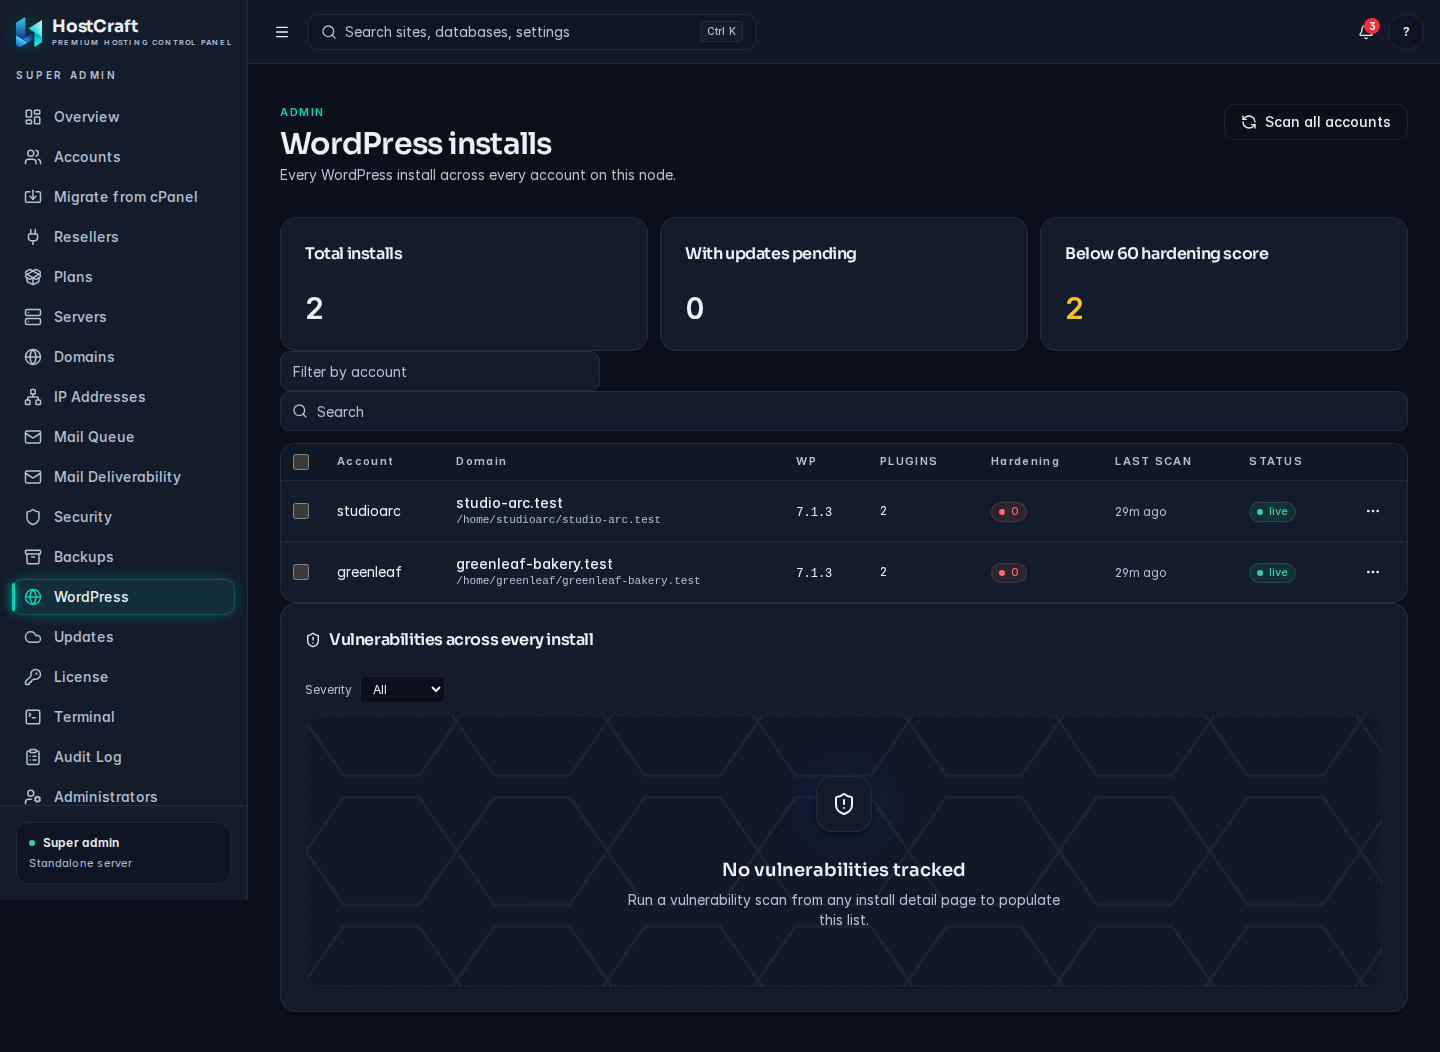Select the studioarc row checkbox

301,511
